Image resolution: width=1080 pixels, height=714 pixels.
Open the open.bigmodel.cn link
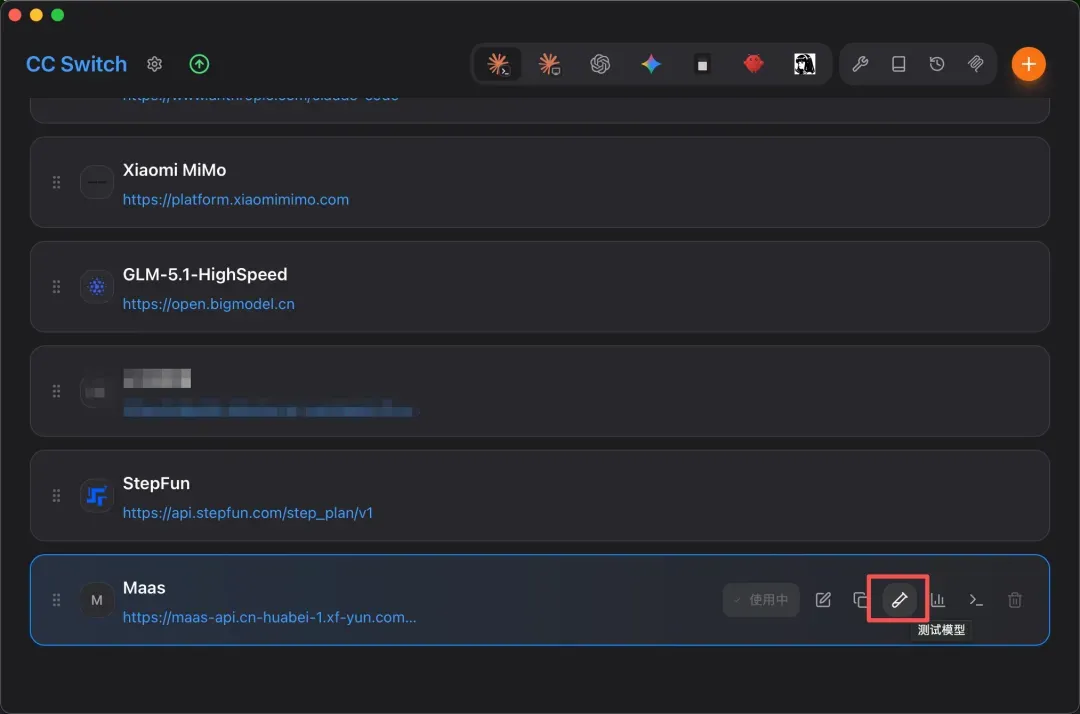209,304
